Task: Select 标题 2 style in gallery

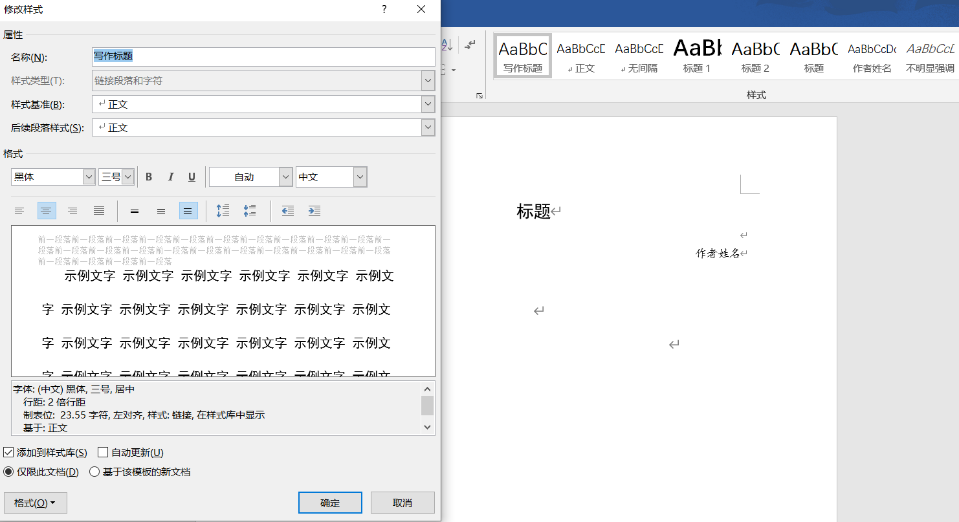Action: tap(755, 56)
